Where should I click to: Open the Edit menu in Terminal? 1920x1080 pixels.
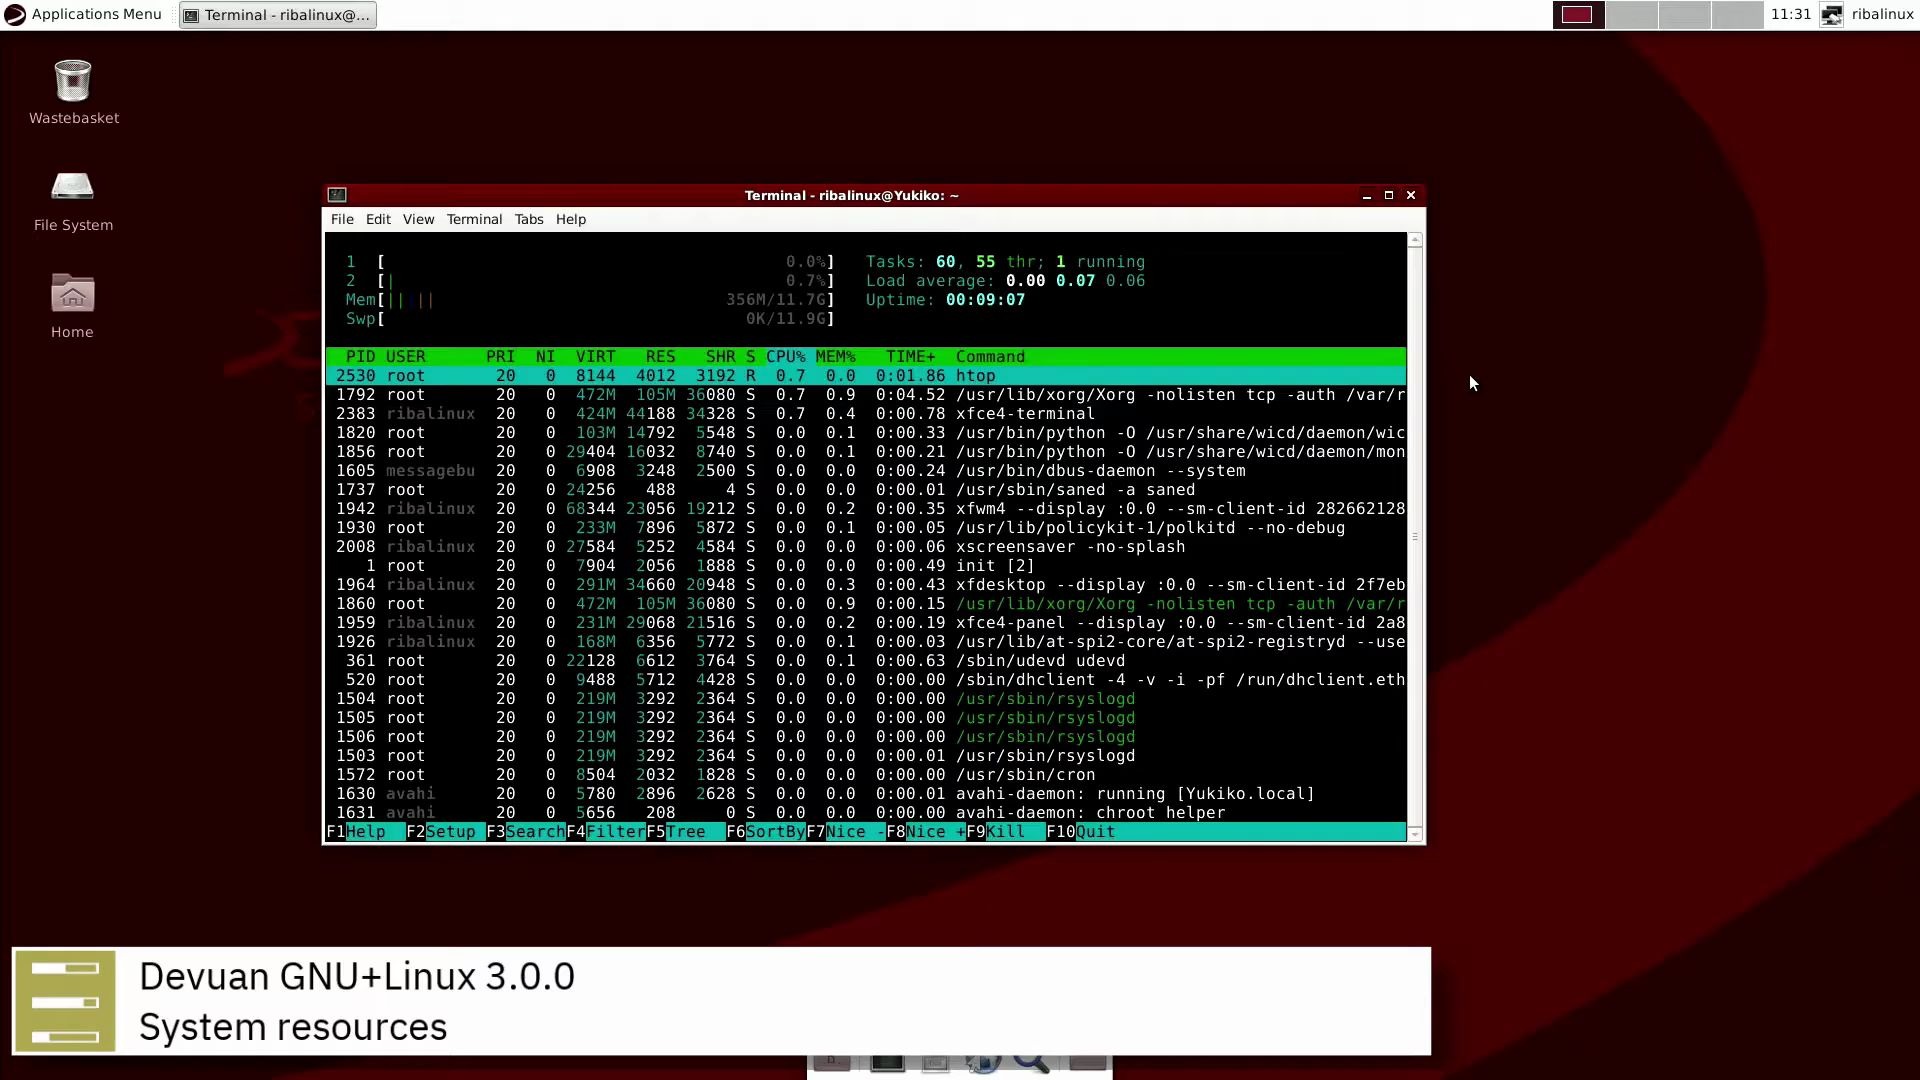pyautogui.click(x=378, y=219)
